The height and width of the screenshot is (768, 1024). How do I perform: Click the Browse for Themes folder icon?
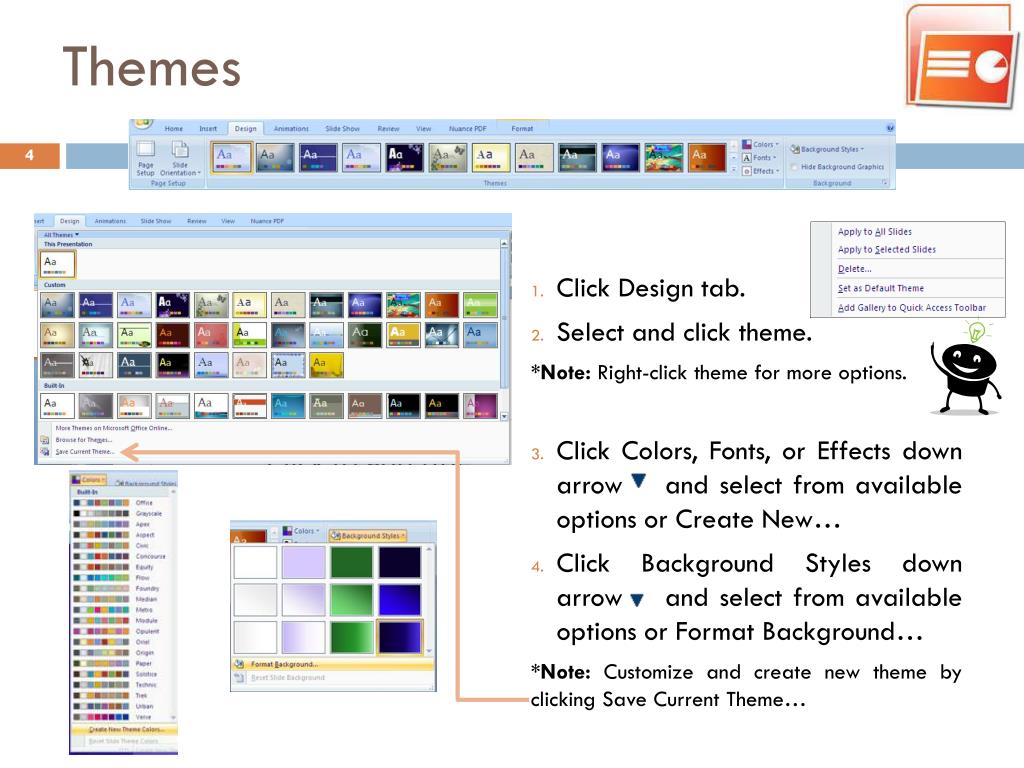tap(45, 440)
